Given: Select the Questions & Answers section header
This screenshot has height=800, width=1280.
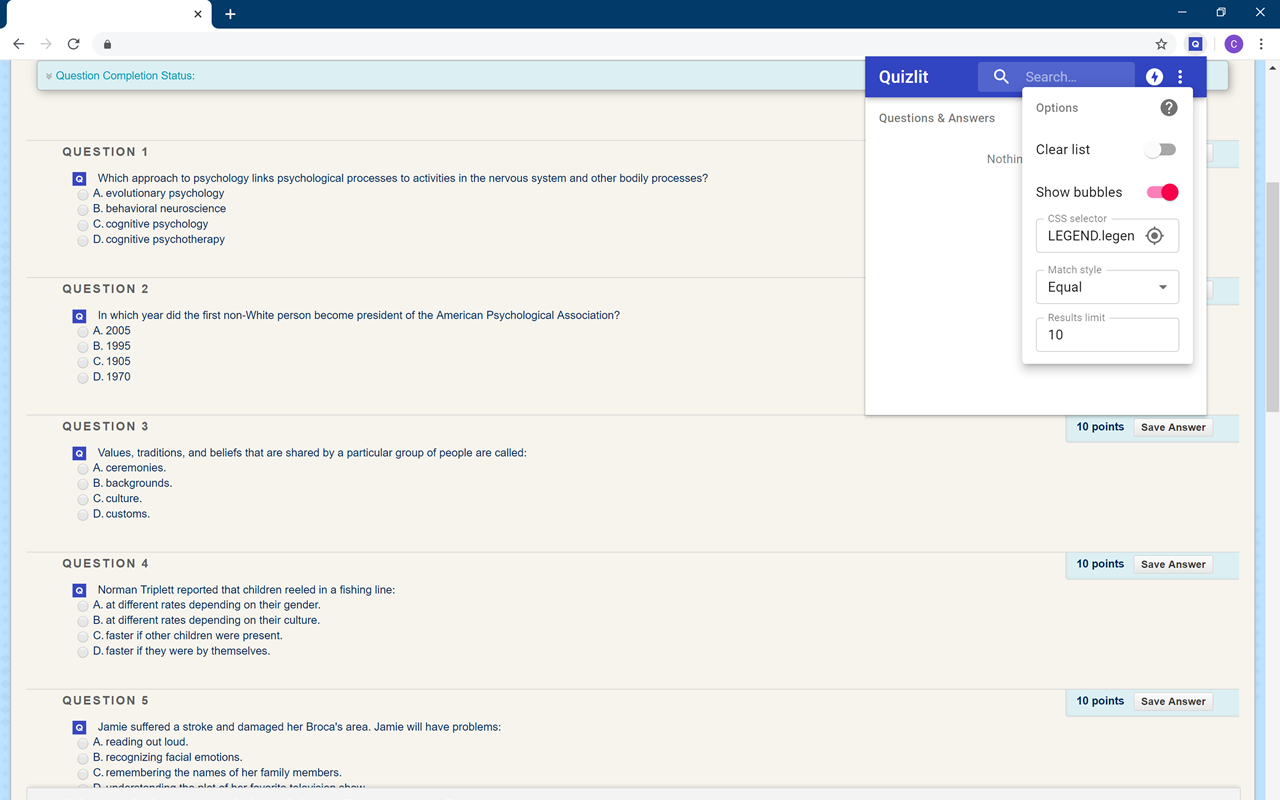Looking at the screenshot, I should click(x=937, y=117).
